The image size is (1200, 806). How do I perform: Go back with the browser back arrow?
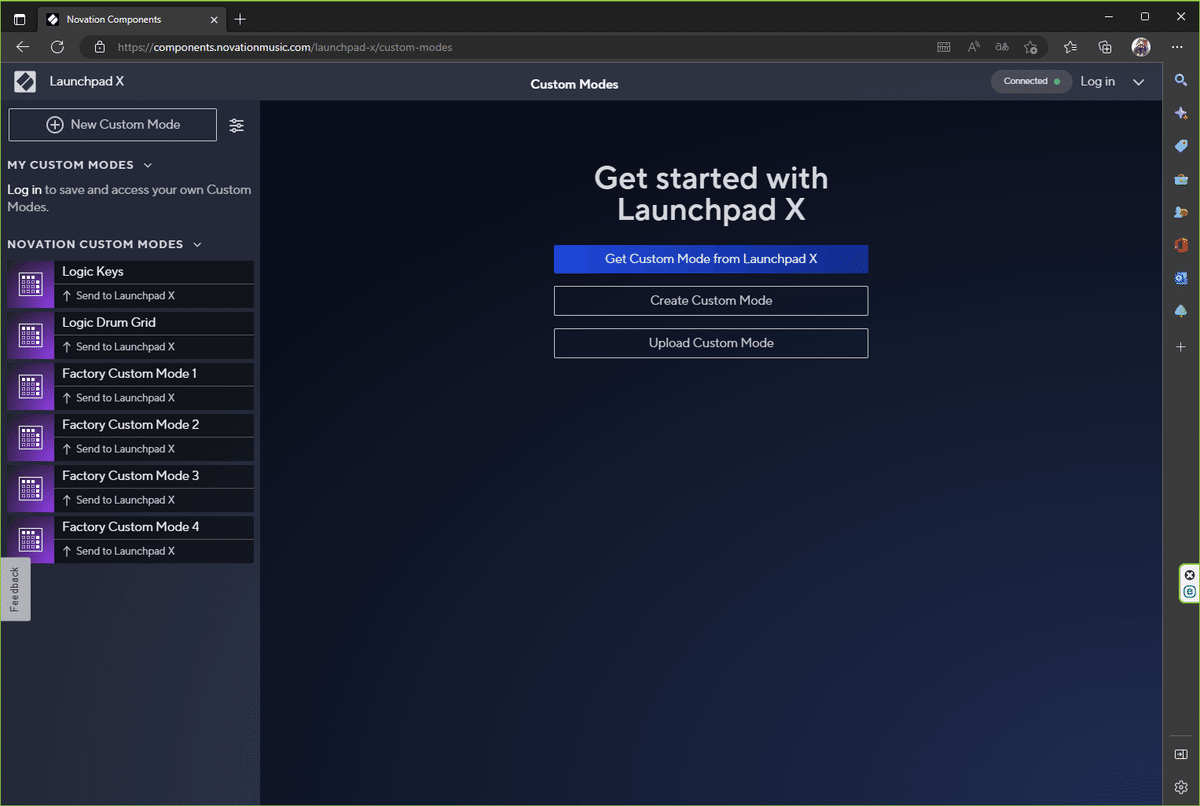tap(23, 47)
